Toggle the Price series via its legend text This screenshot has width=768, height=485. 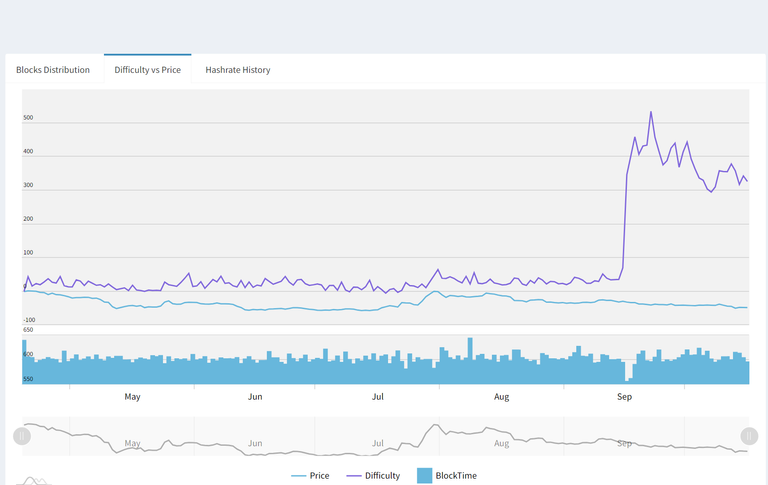point(319,476)
